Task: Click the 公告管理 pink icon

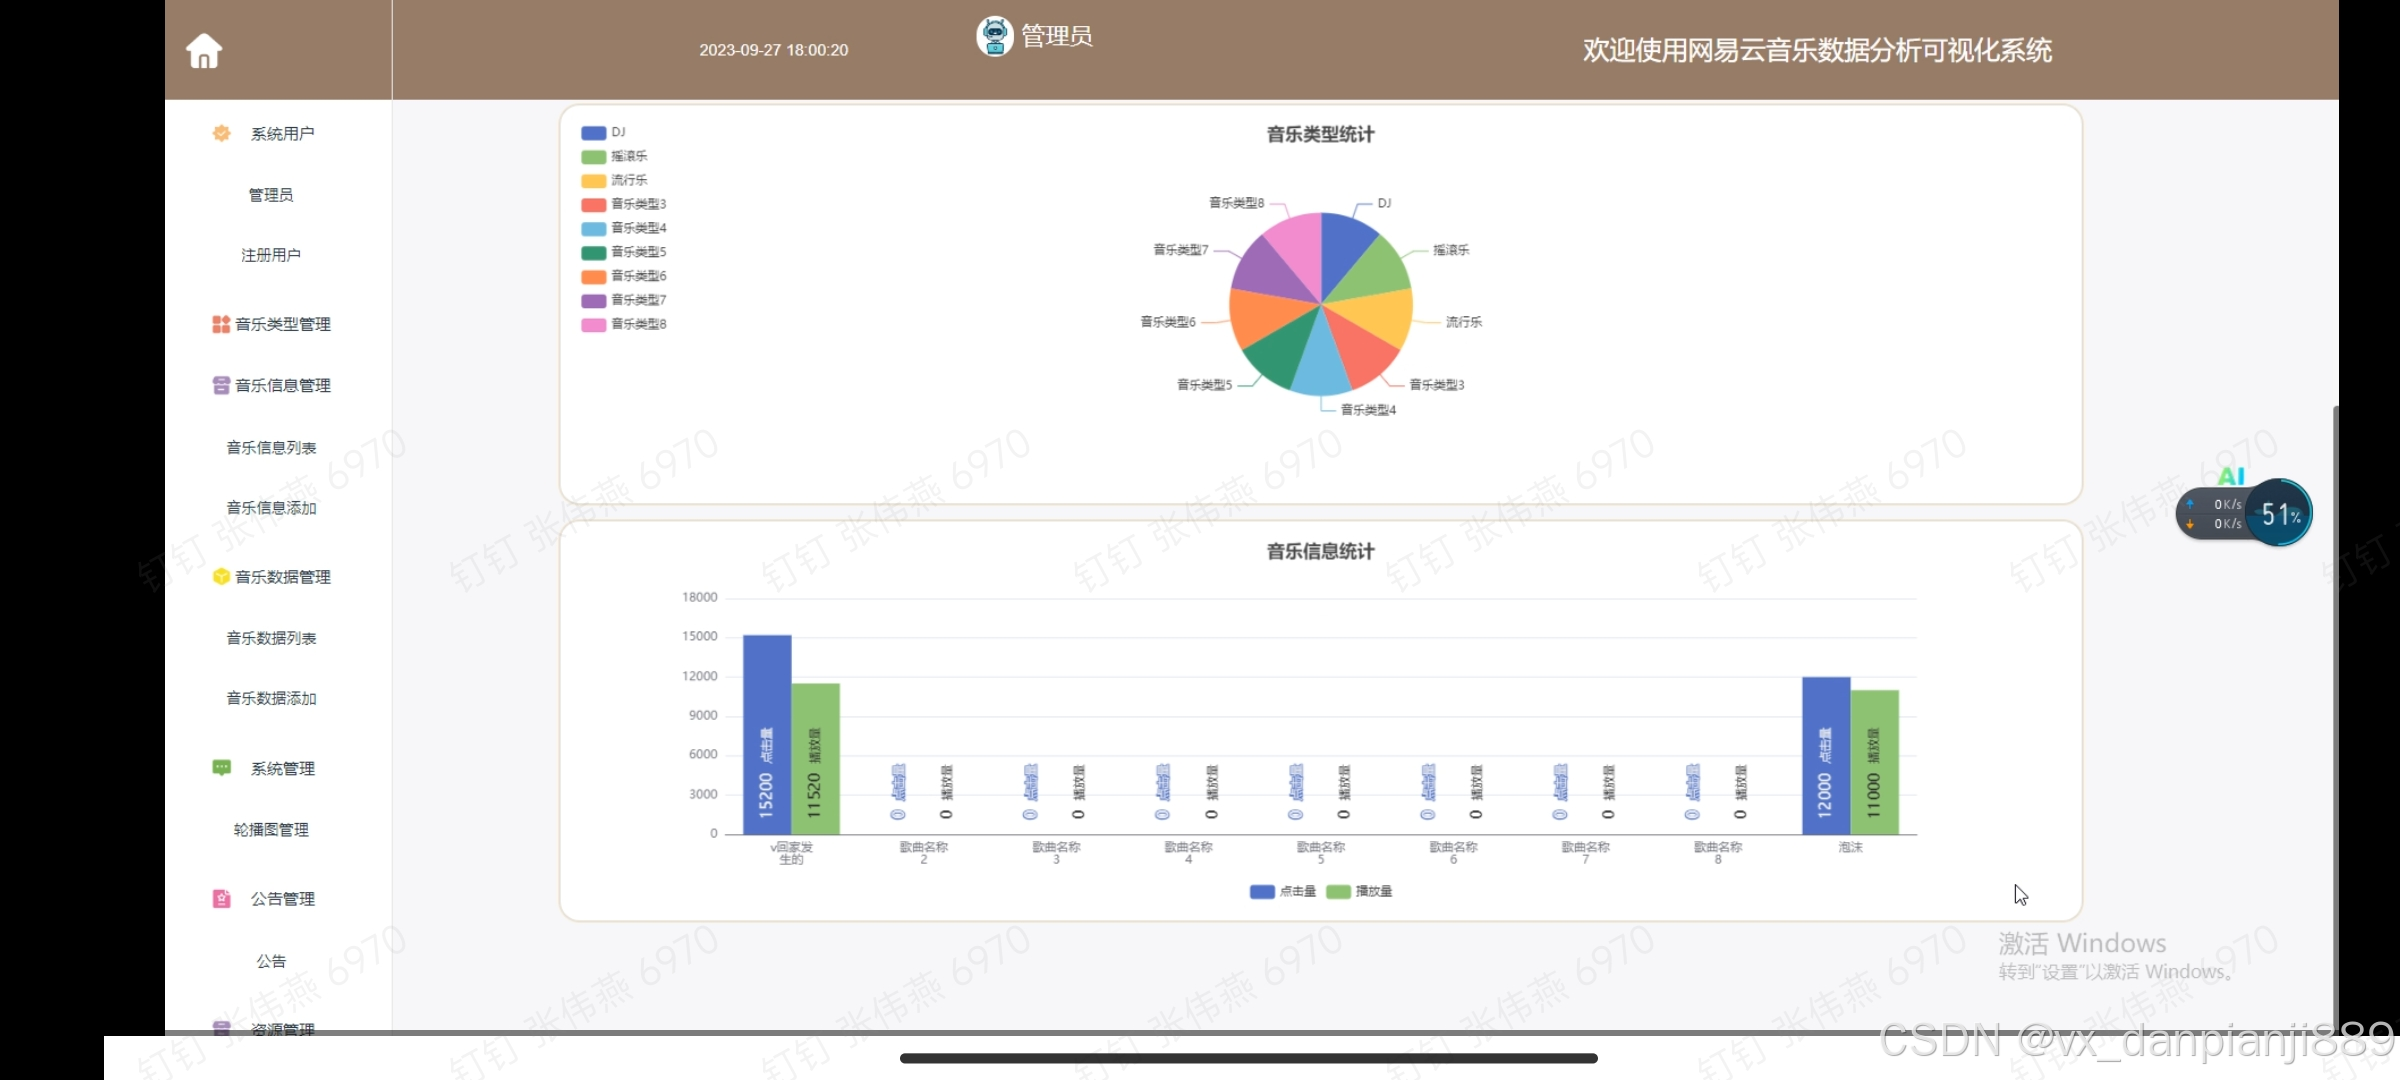Action: point(221,899)
